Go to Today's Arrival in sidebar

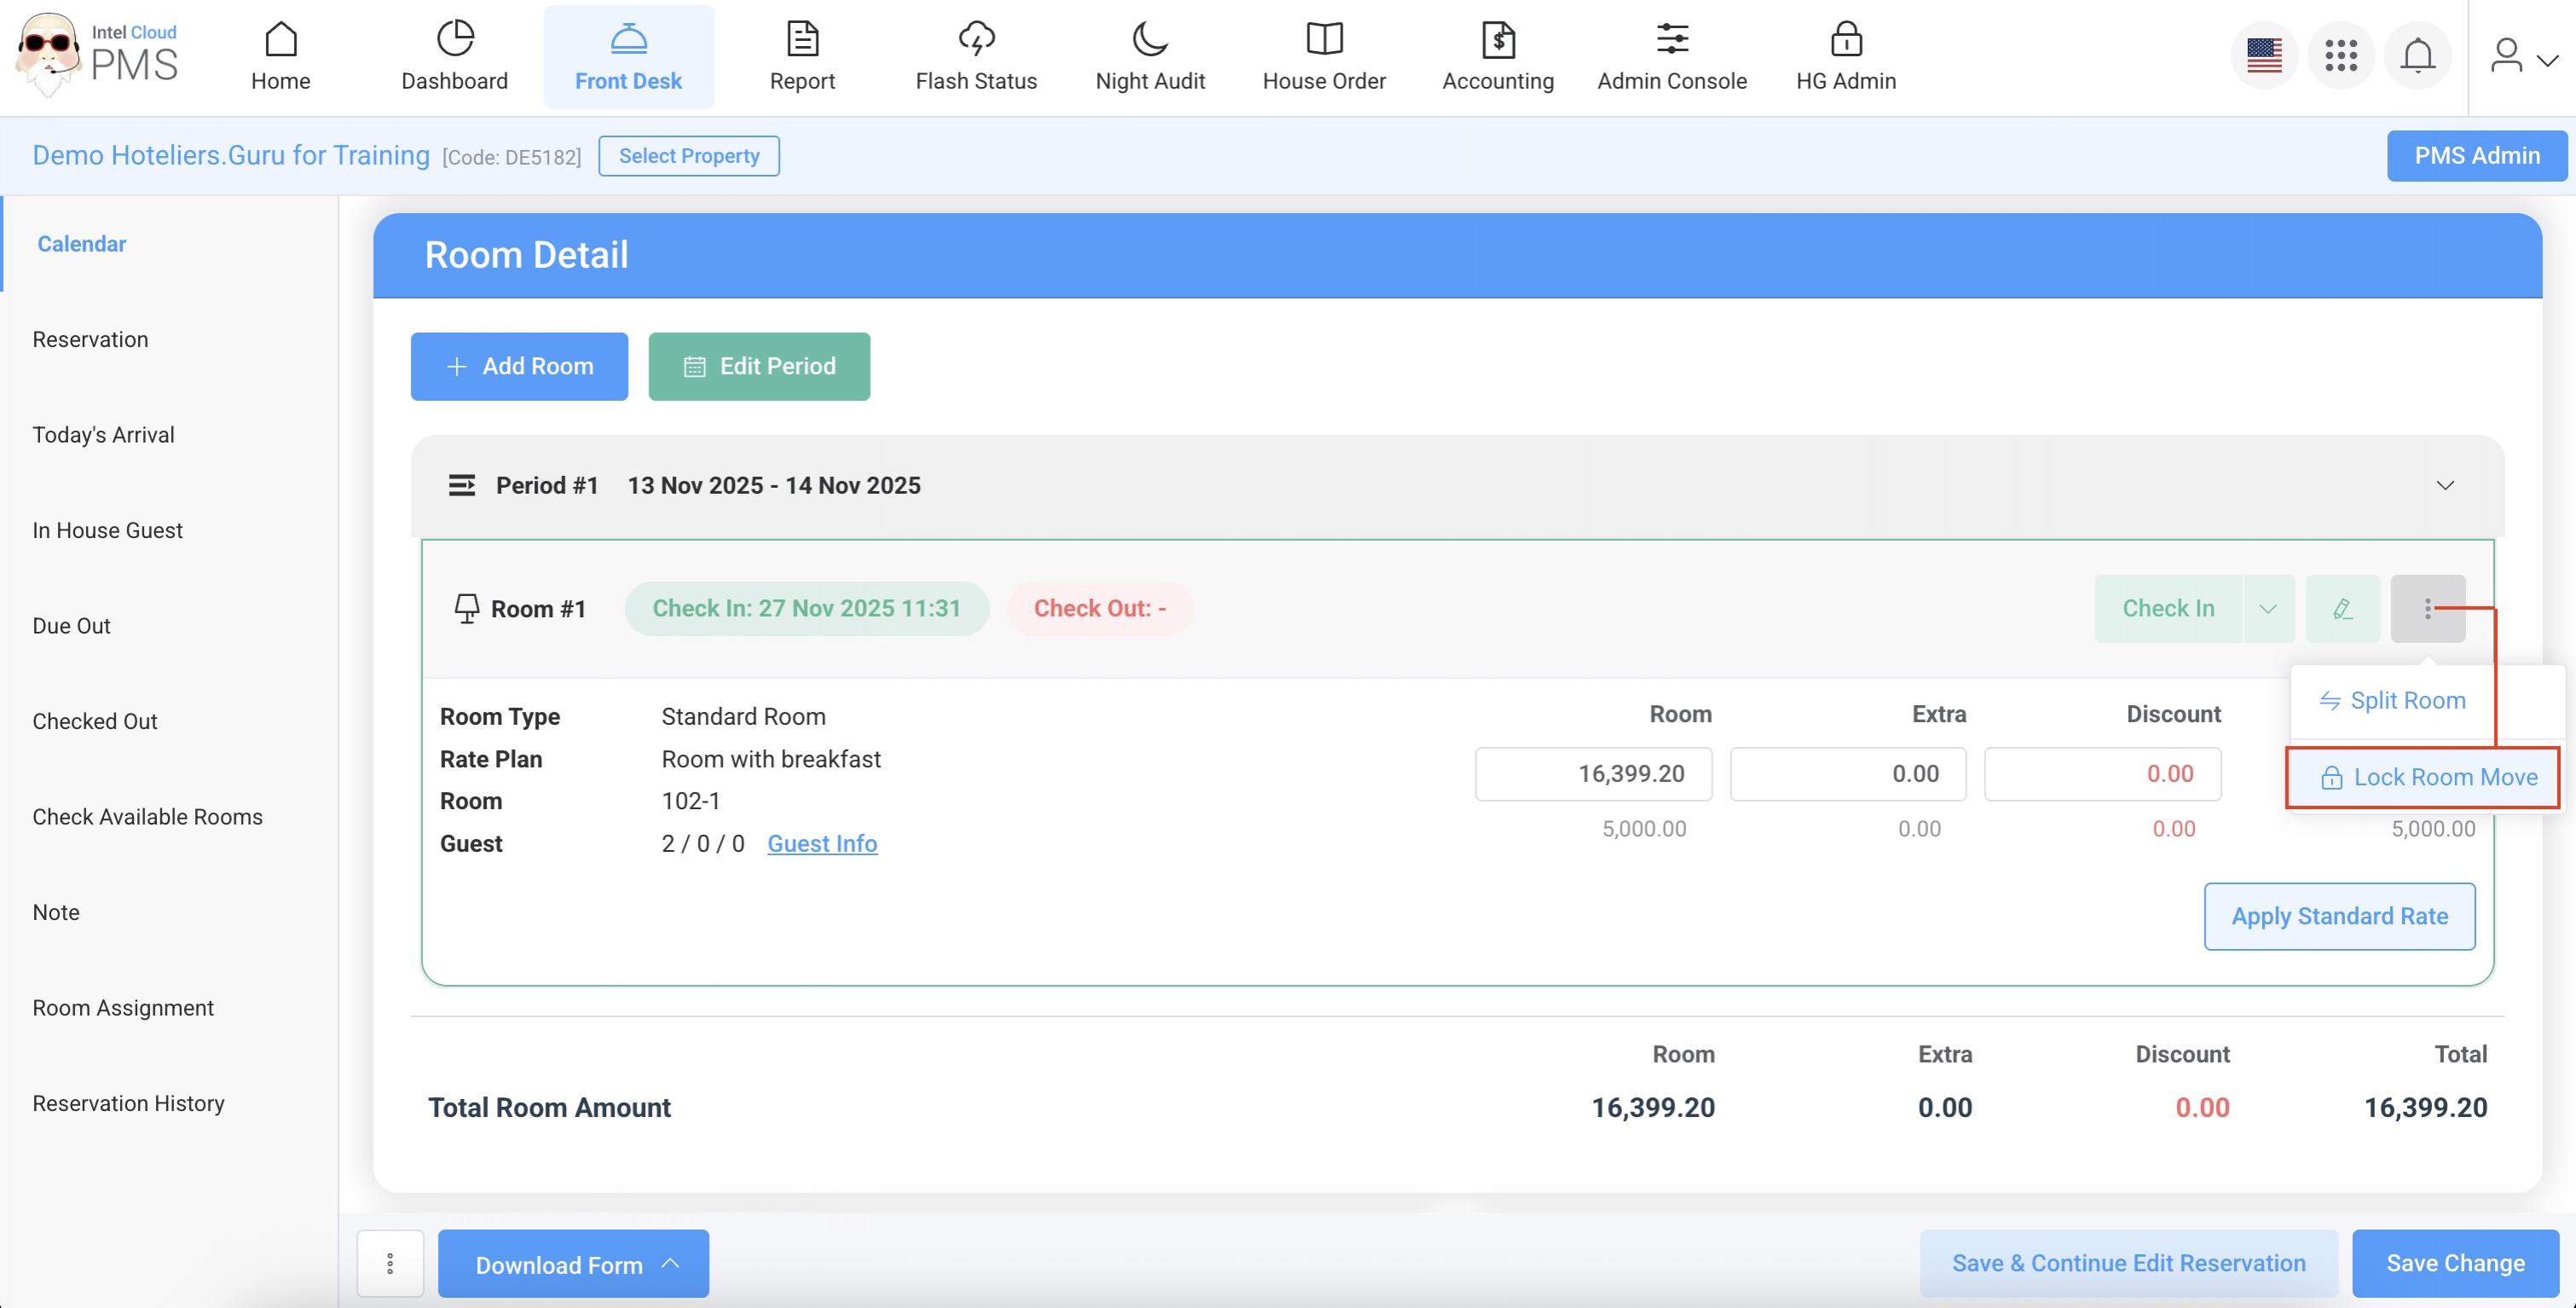(103, 435)
